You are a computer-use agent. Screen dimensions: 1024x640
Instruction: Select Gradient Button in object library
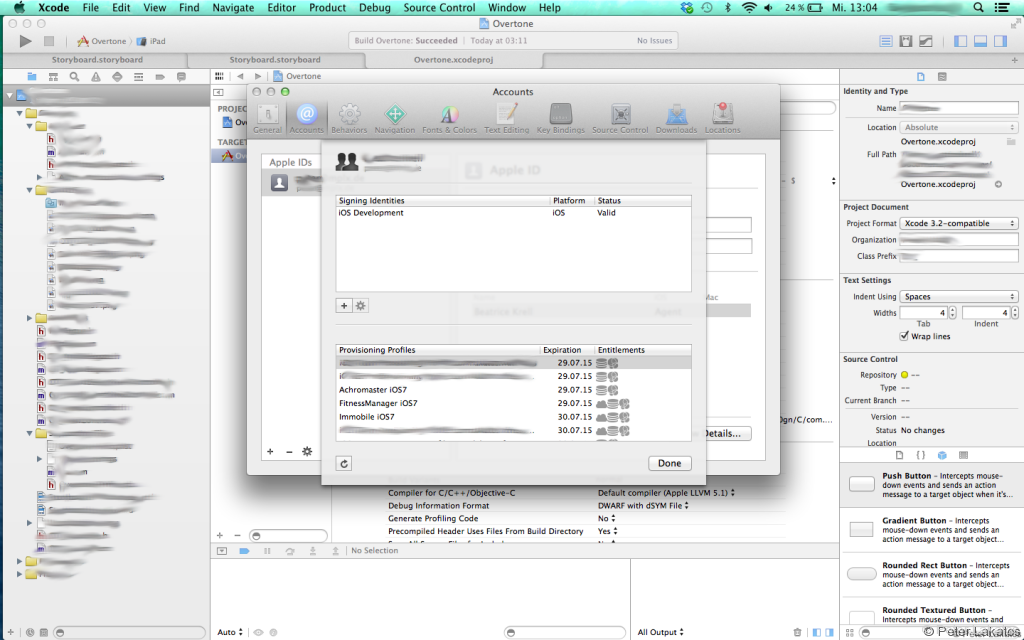932,530
